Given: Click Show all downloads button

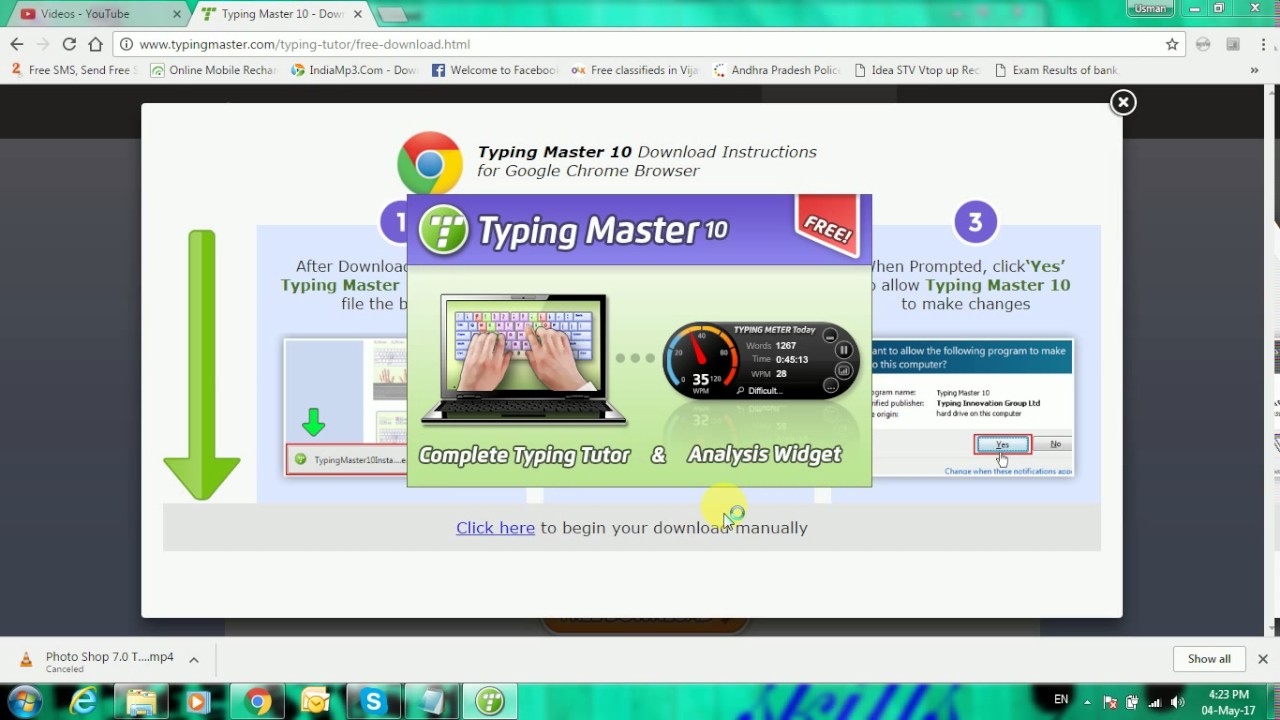Looking at the screenshot, I should point(1209,659).
